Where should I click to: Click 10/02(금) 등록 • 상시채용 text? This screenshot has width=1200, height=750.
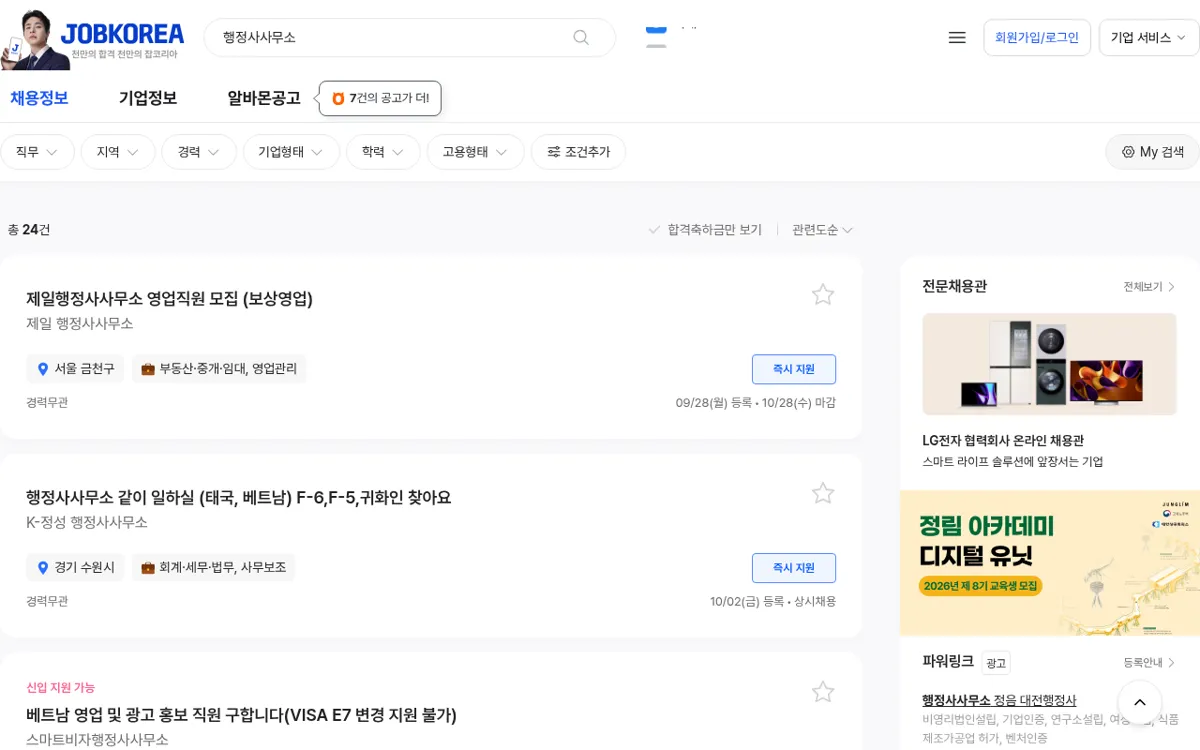click(x=773, y=602)
